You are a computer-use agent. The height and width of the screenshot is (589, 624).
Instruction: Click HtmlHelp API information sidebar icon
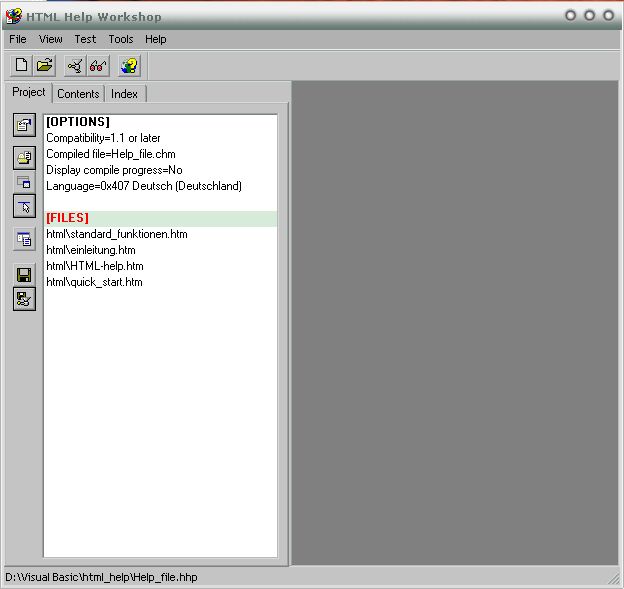click(24, 206)
